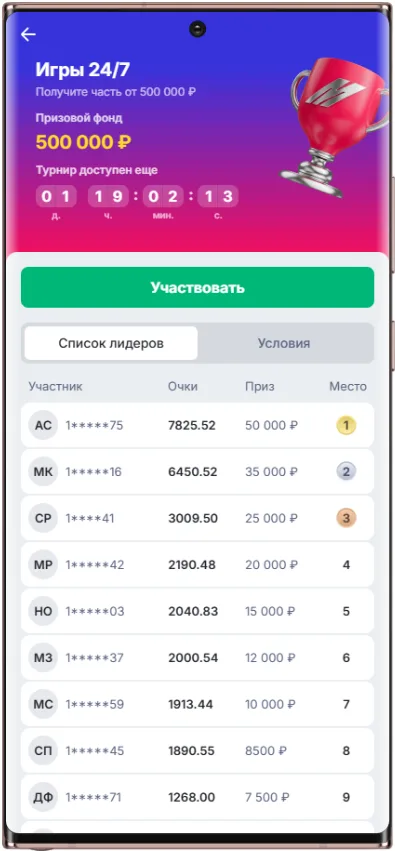395x851 pixels.
Task: Select the bronze third place medal
Action: point(346,518)
